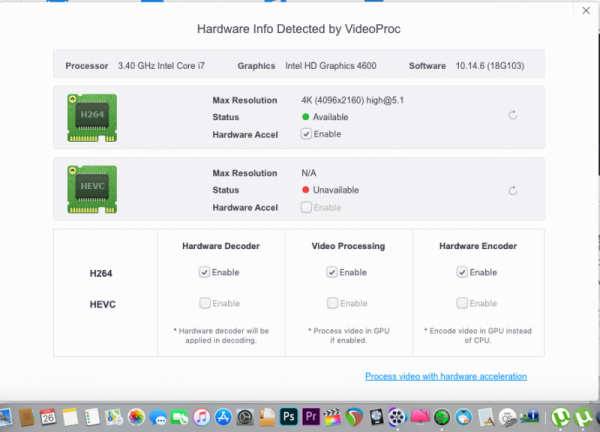The width and height of the screenshot is (600, 432).
Task: Open Premiere Pro from the Dock
Action: point(311,417)
